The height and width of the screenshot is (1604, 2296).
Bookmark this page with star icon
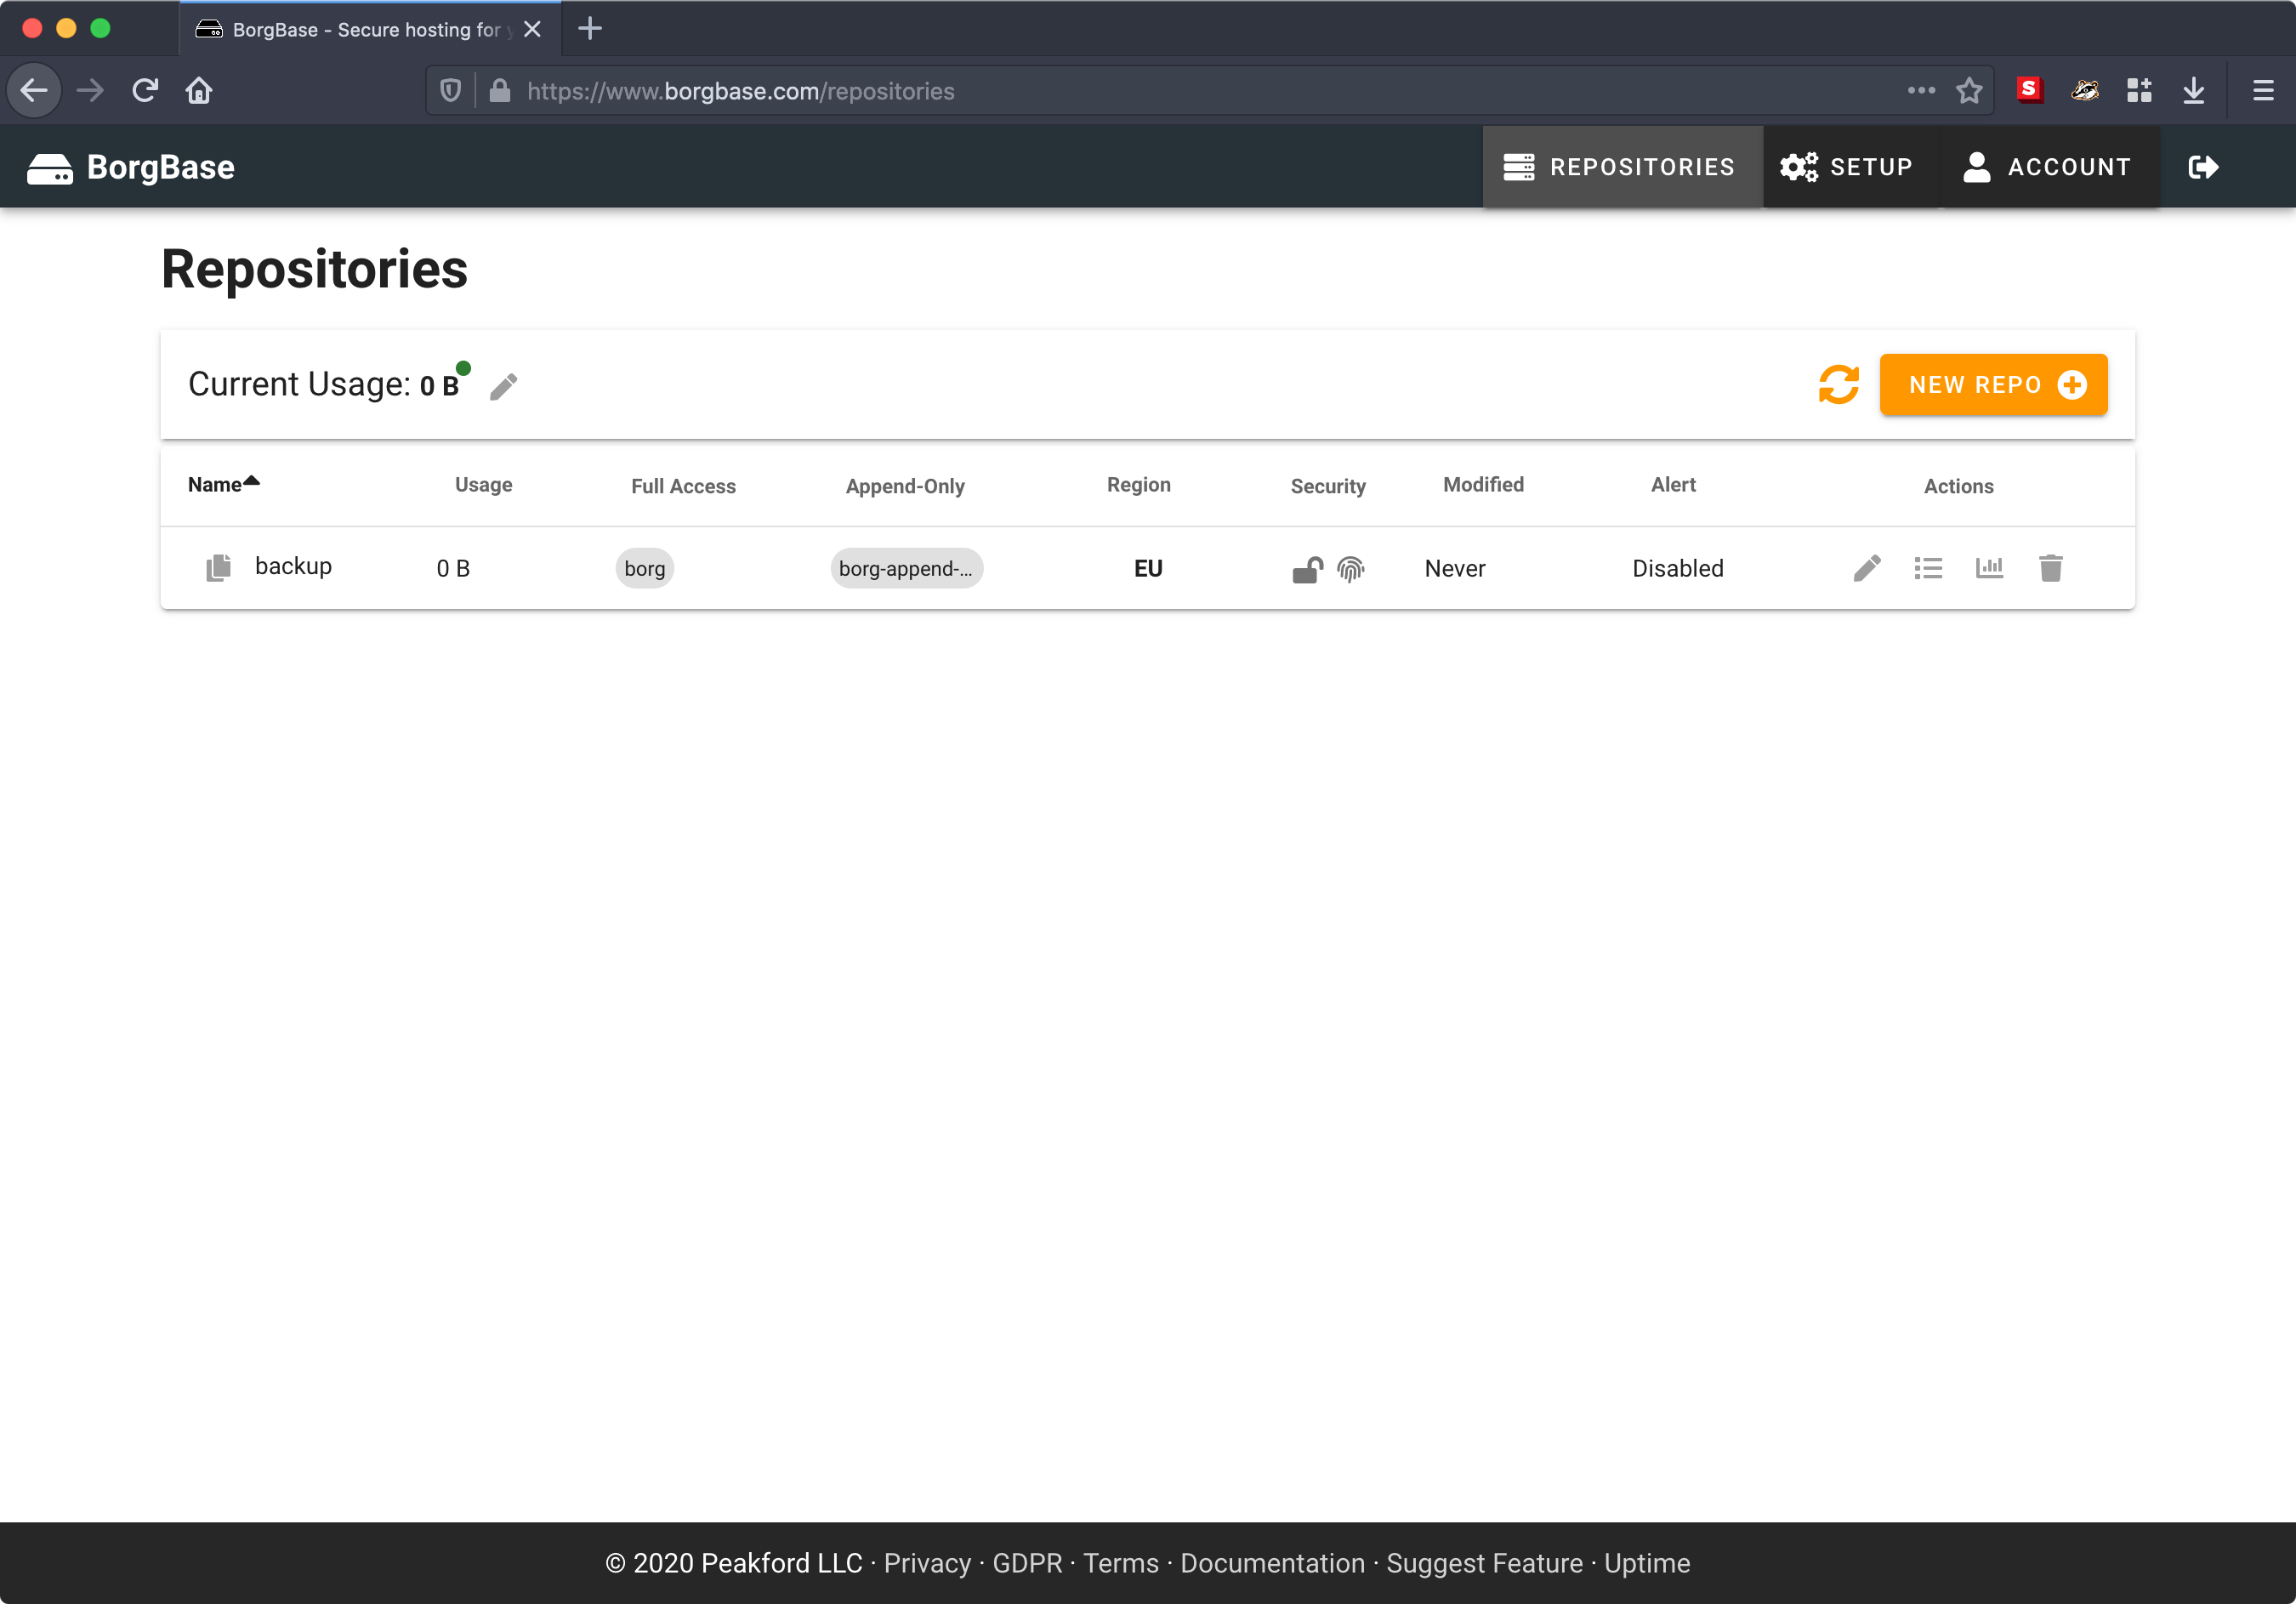pos(1969,91)
